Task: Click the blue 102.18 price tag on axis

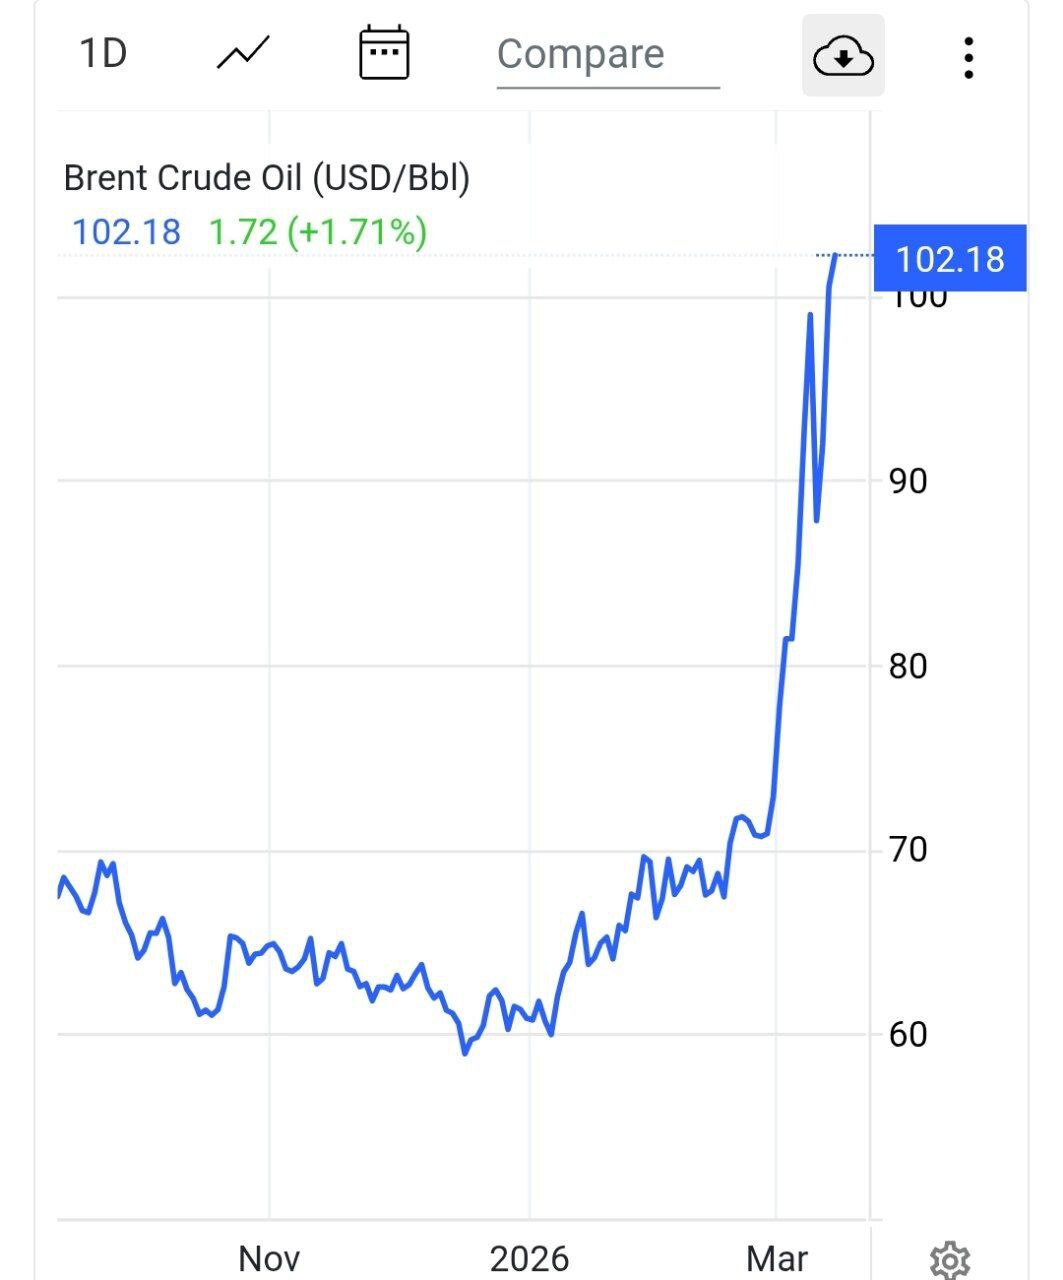Action: [x=949, y=259]
